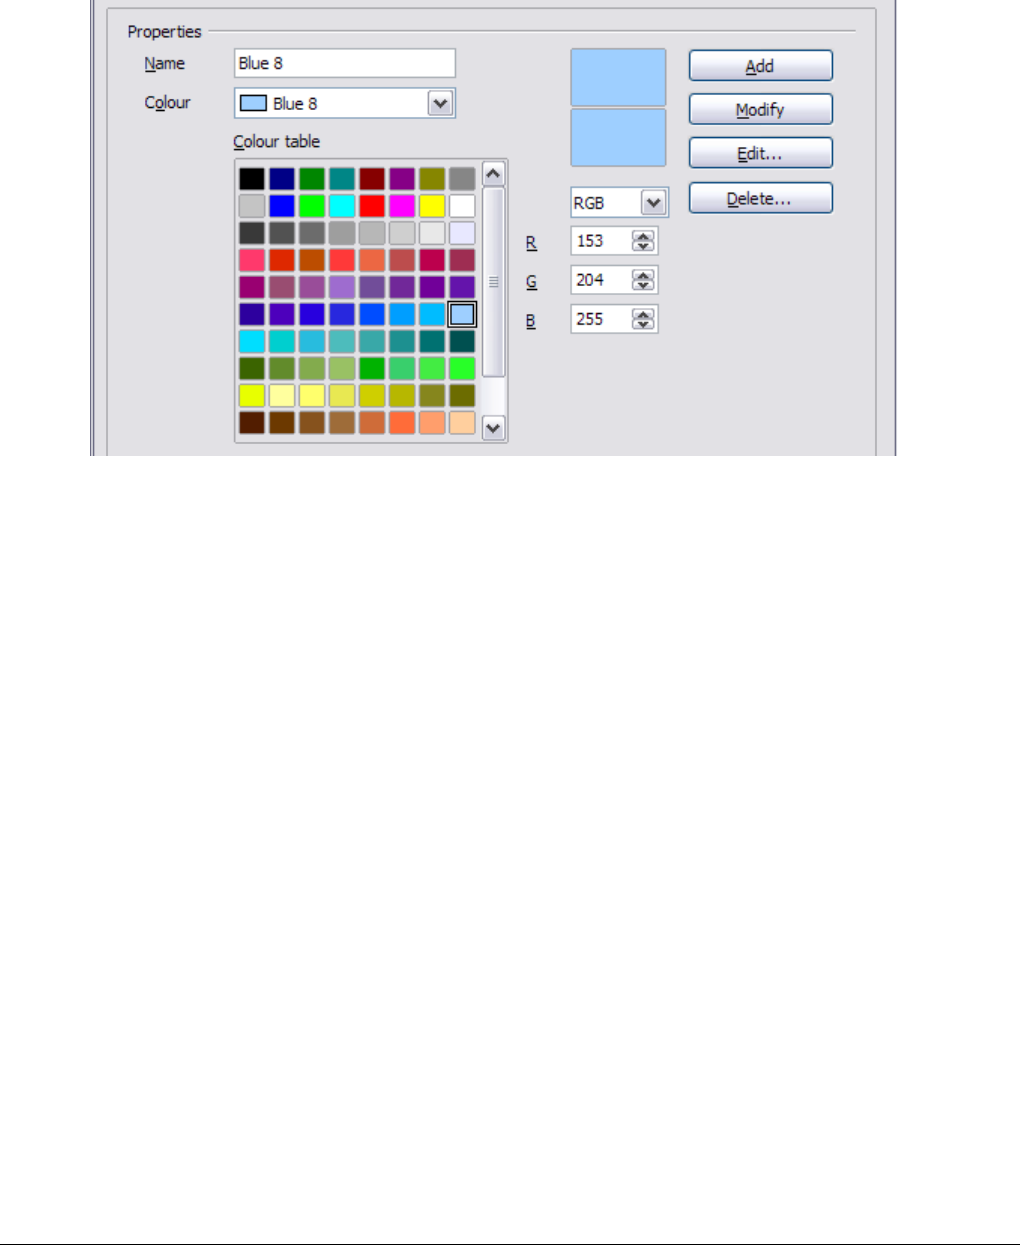
Task: Increase the B value with the spinner up arrow
Action: tap(643, 314)
